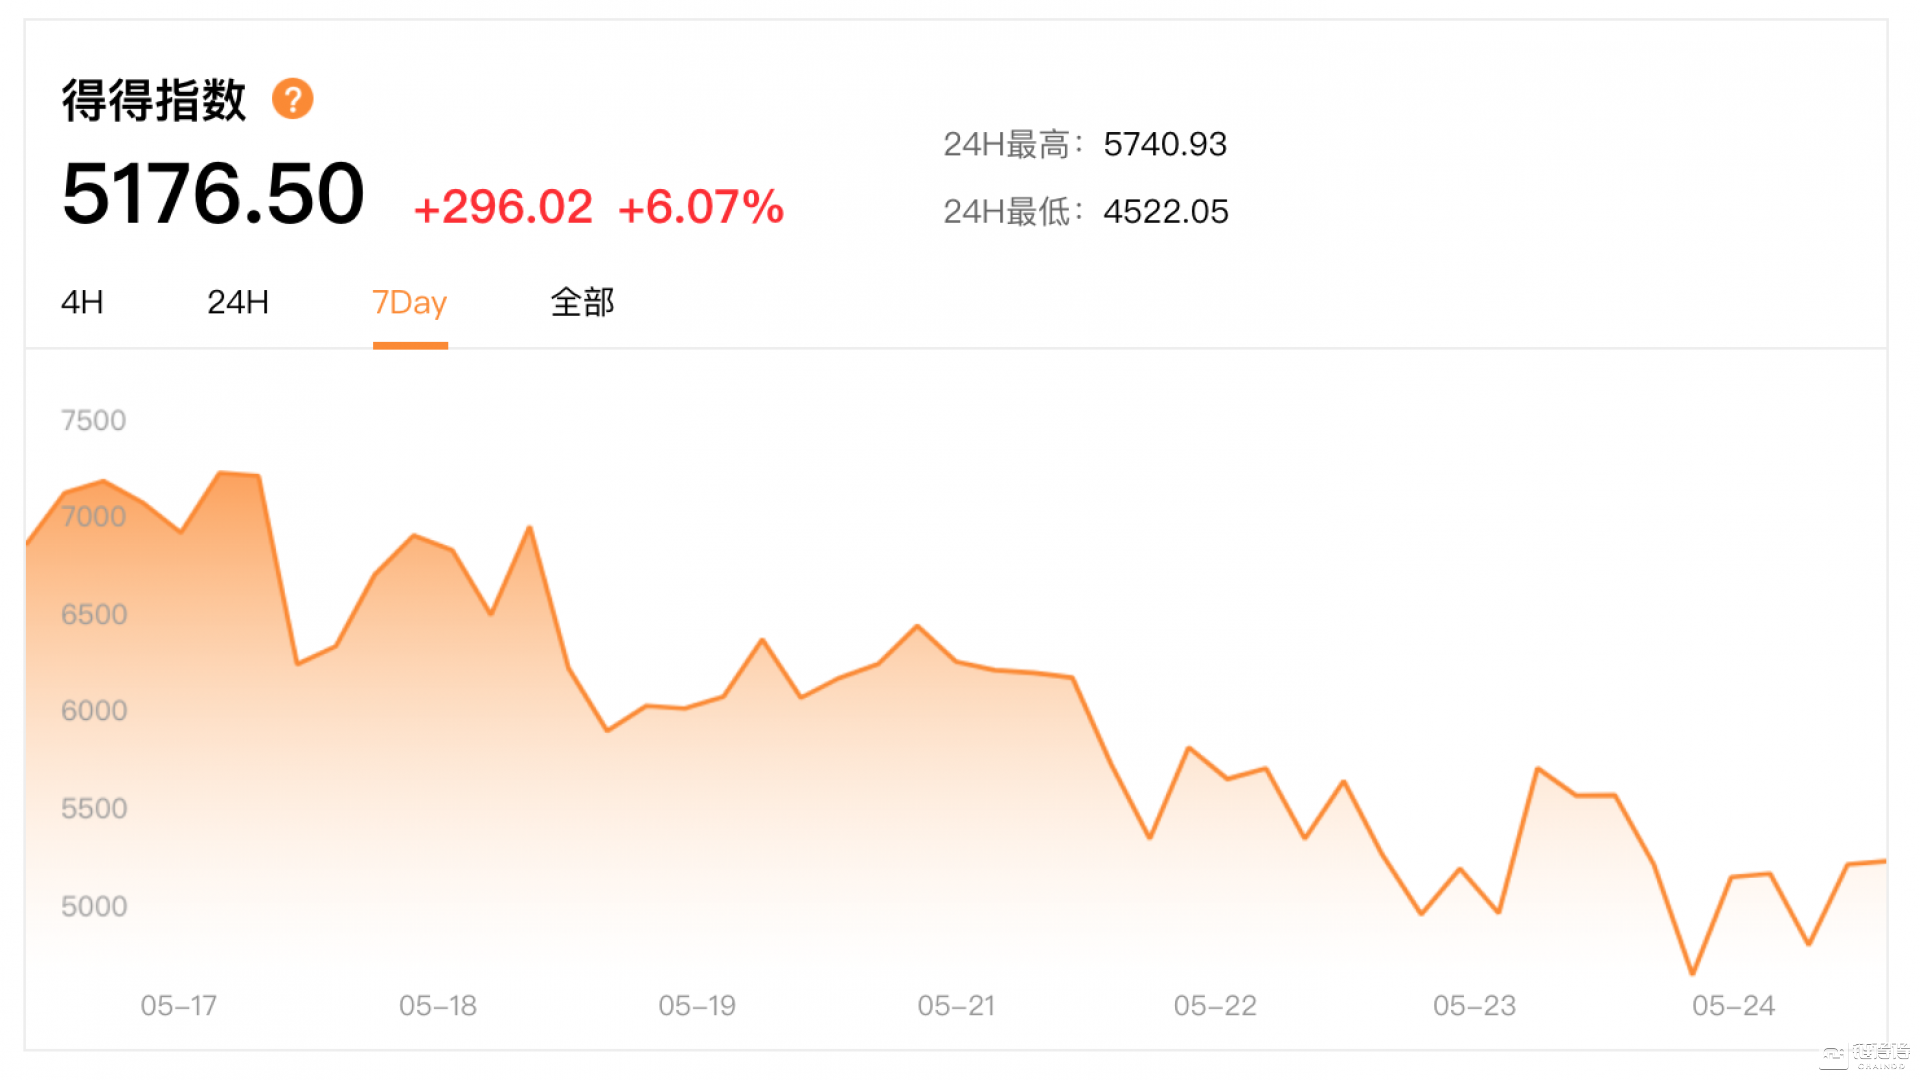This screenshot has width=1920, height=1080.
Task: Click the 6000 y-axis label
Action: (94, 711)
